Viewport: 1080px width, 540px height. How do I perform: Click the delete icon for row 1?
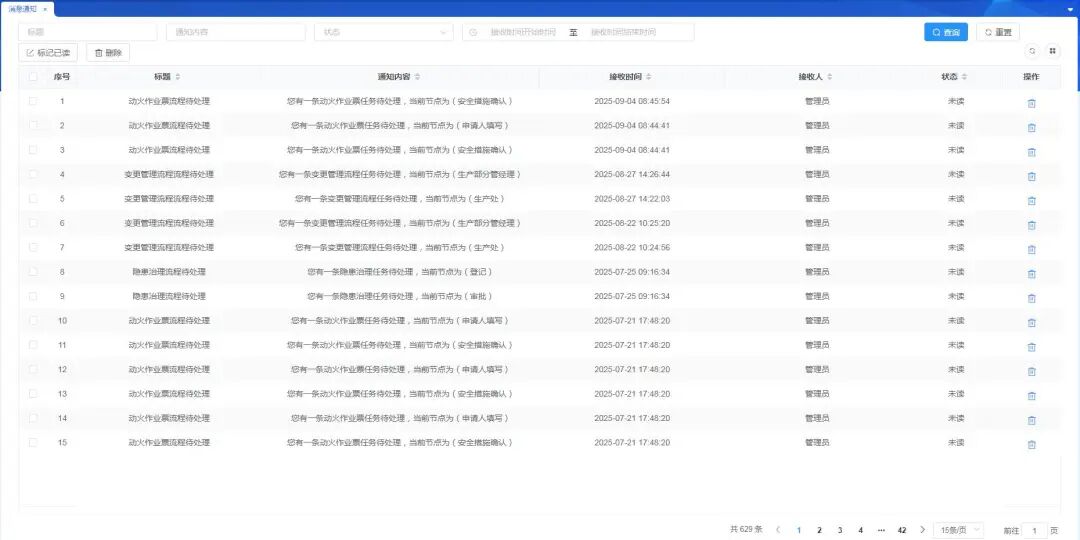(1031, 102)
